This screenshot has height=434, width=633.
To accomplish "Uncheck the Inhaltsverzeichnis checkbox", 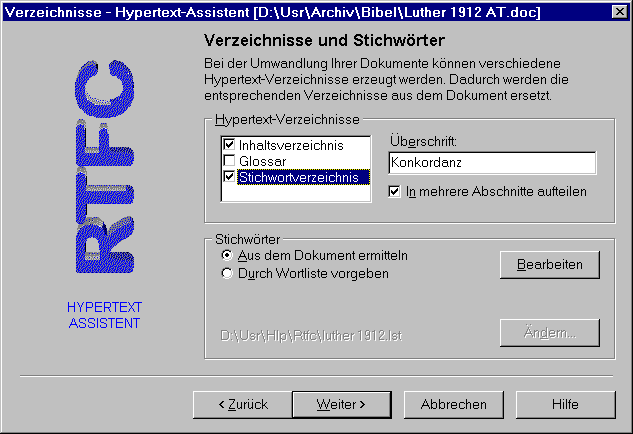I will point(229,145).
